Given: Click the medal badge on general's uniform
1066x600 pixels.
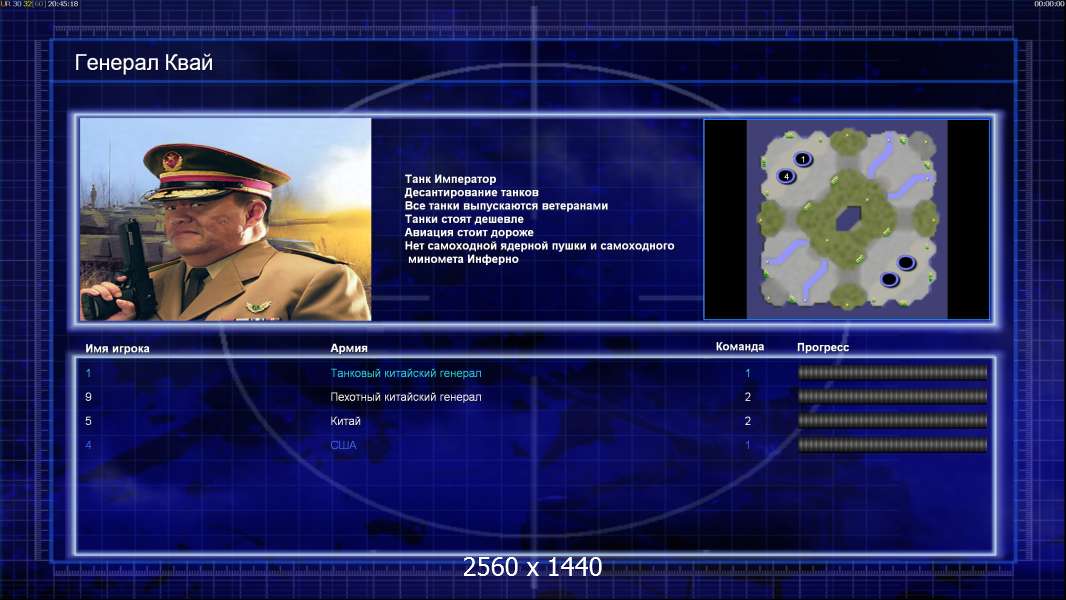Looking at the screenshot, I should 256,307.
